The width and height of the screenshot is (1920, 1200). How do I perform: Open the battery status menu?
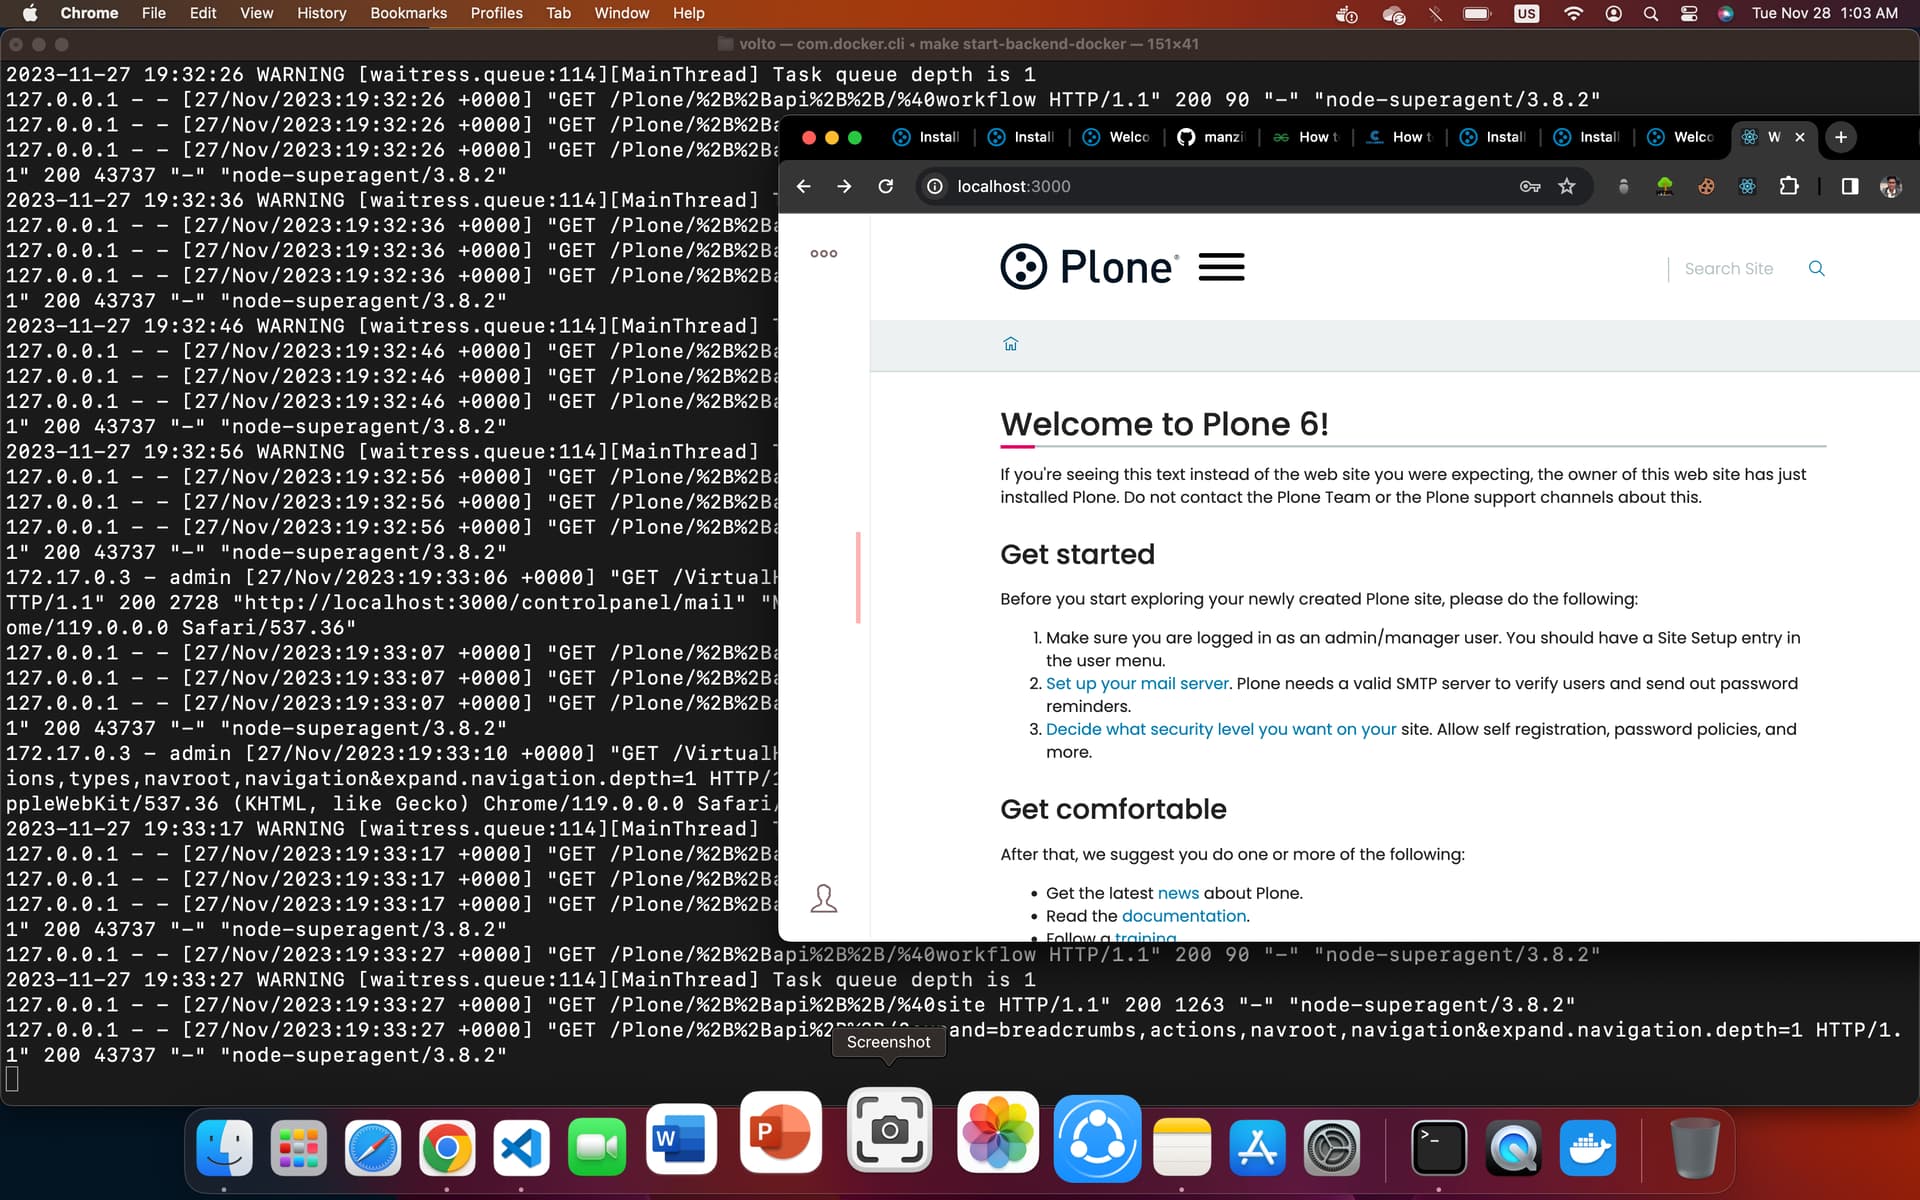coord(1476,14)
